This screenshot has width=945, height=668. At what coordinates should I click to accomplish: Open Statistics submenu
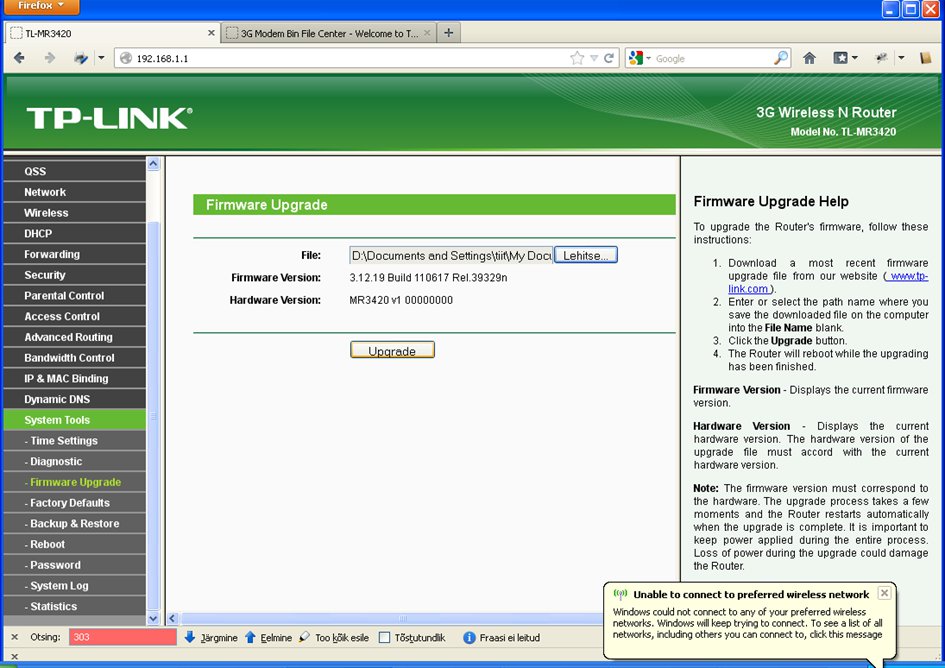pos(75,607)
